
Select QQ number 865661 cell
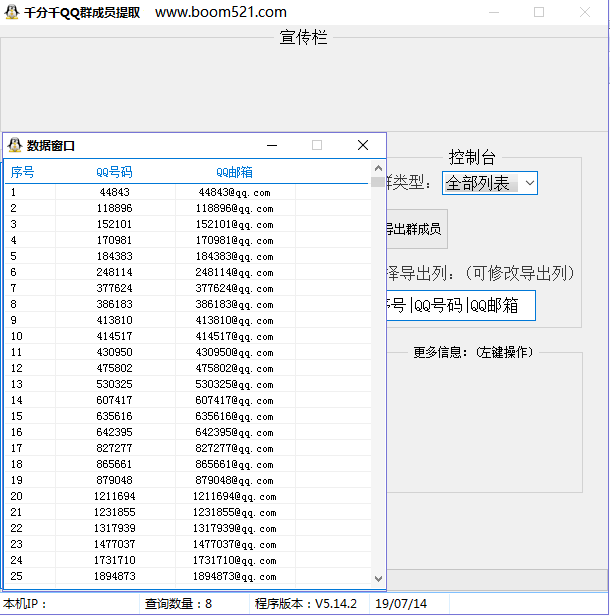pyautogui.click(x=114, y=464)
